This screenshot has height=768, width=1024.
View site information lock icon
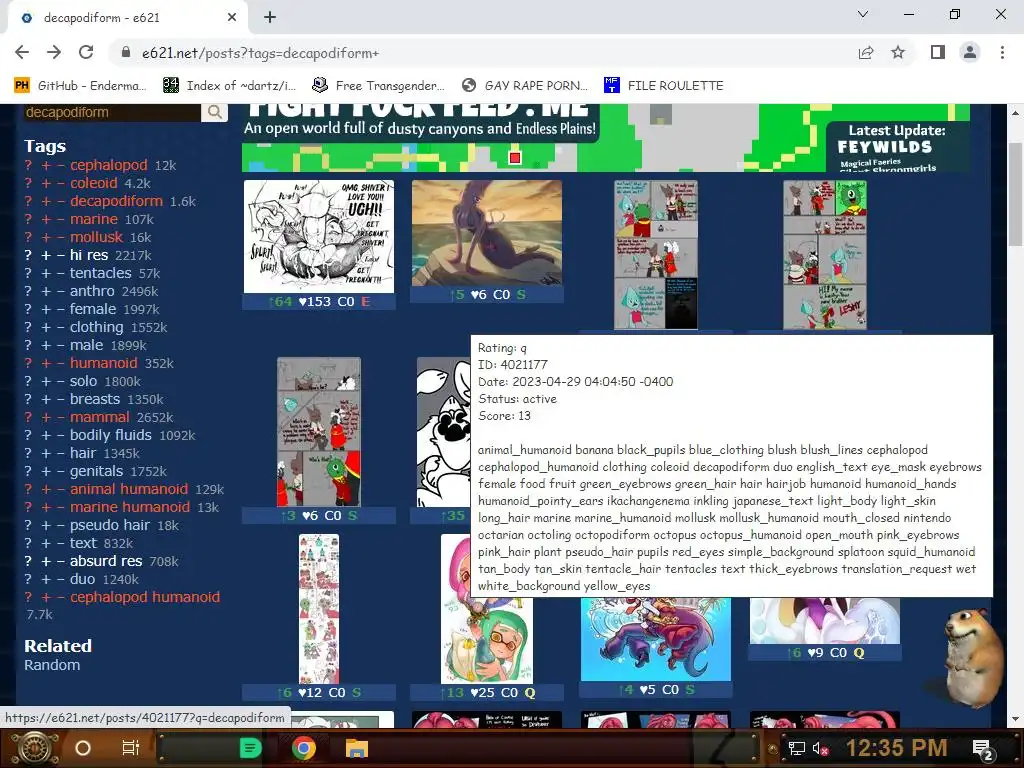pos(126,53)
